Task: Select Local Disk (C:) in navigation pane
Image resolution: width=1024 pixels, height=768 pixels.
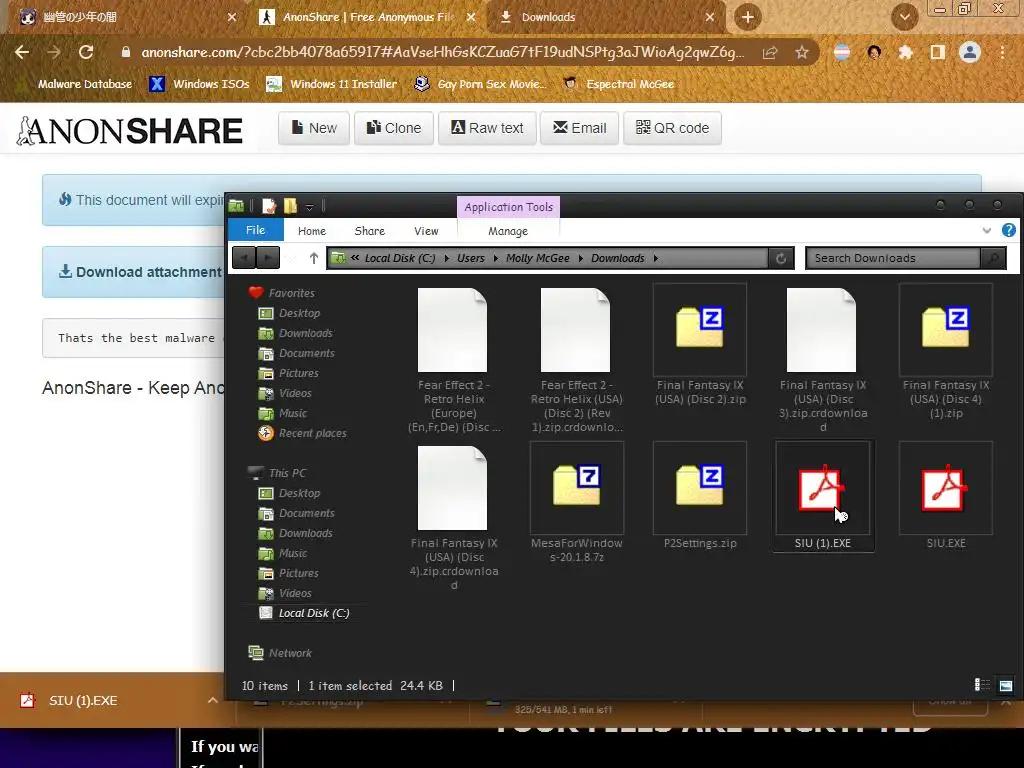Action: click(x=305, y=613)
